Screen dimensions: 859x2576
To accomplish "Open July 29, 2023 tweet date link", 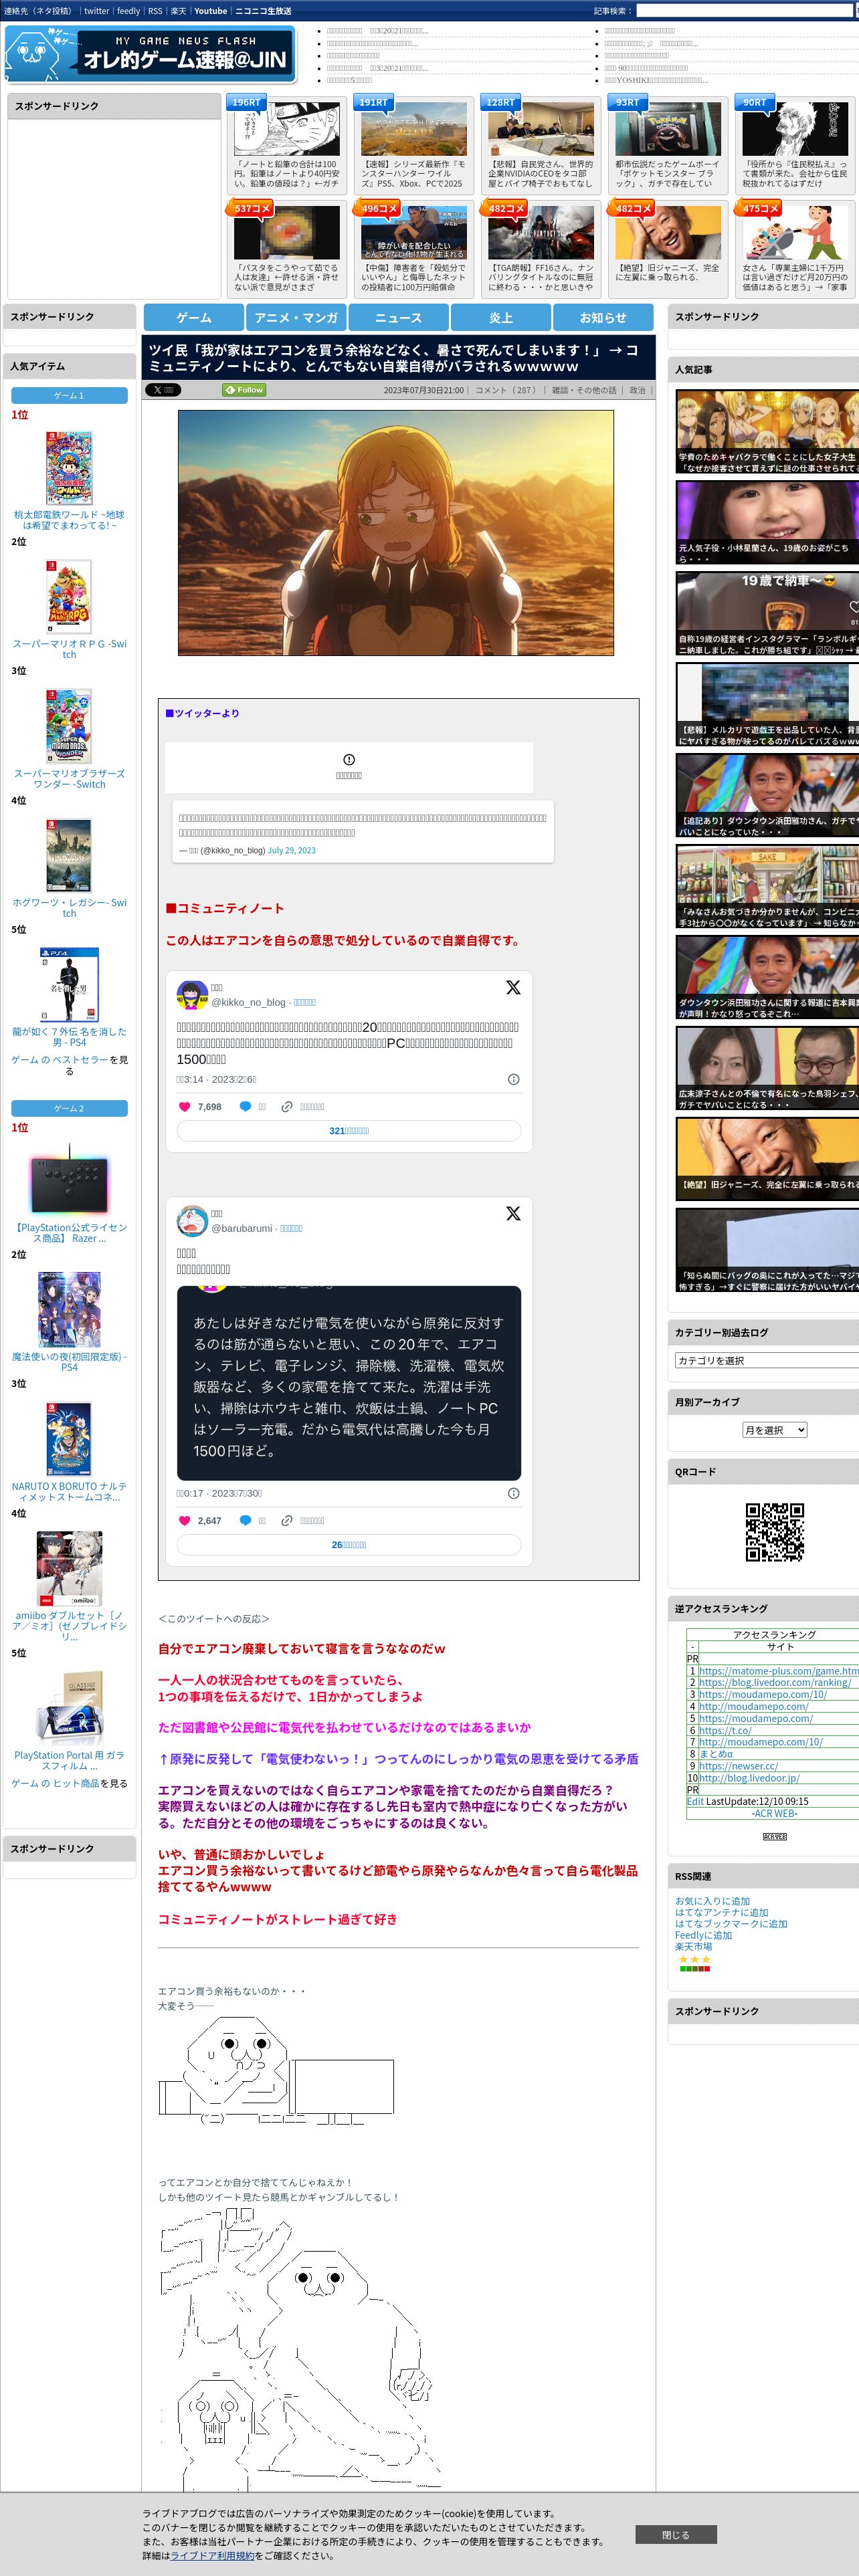I will 291,851.
